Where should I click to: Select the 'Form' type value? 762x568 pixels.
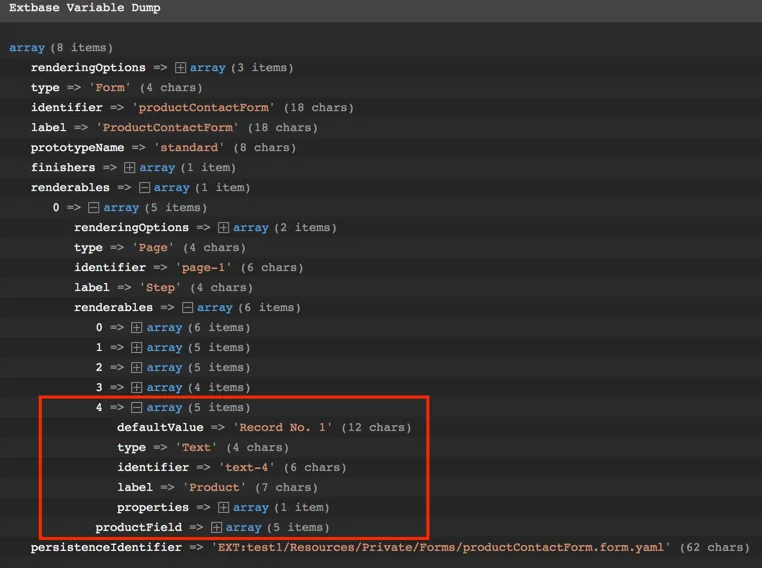[110, 87]
